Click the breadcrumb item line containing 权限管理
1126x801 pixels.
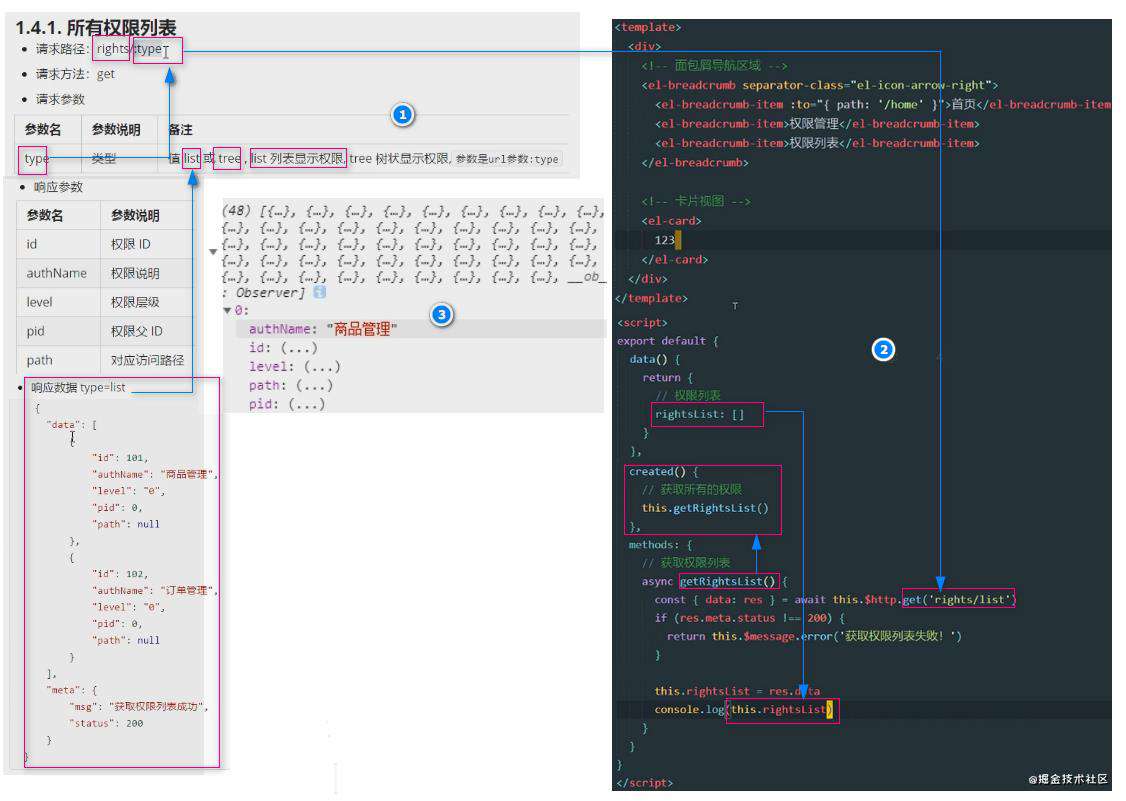[817, 124]
